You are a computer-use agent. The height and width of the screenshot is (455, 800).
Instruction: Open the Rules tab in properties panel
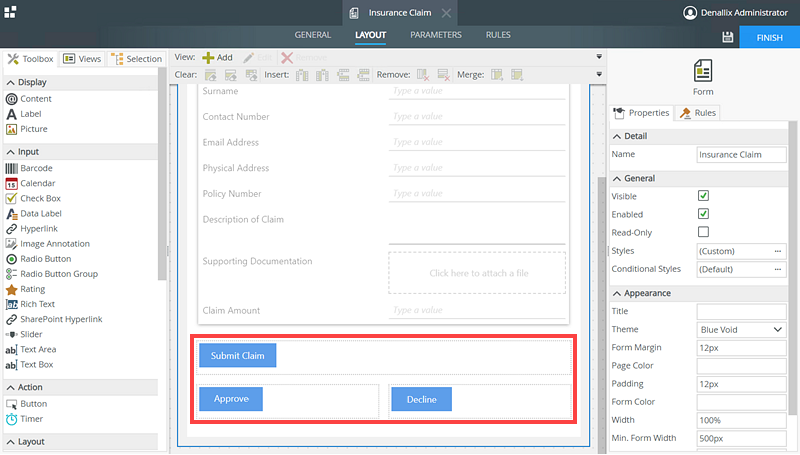pos(698,113)
